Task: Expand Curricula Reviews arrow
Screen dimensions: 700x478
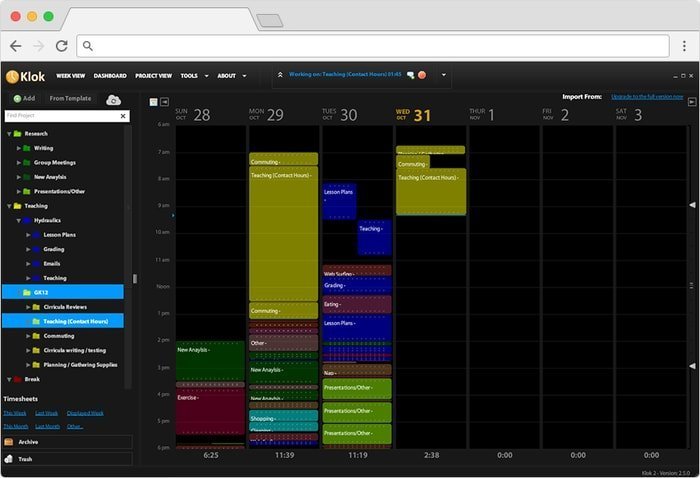Action: pos(28,307)
